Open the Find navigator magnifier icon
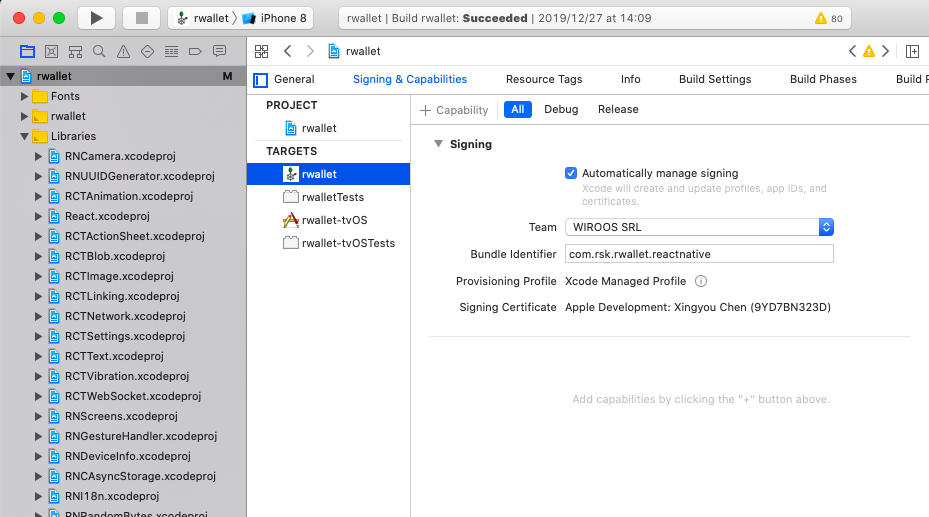 point(99,52)
